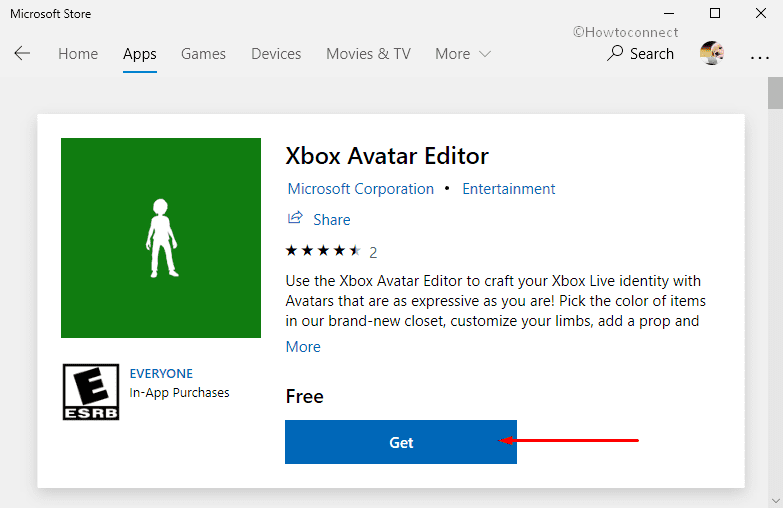783x508 pixels.
Task: Open the user profile picture menu
Action: 712,53
